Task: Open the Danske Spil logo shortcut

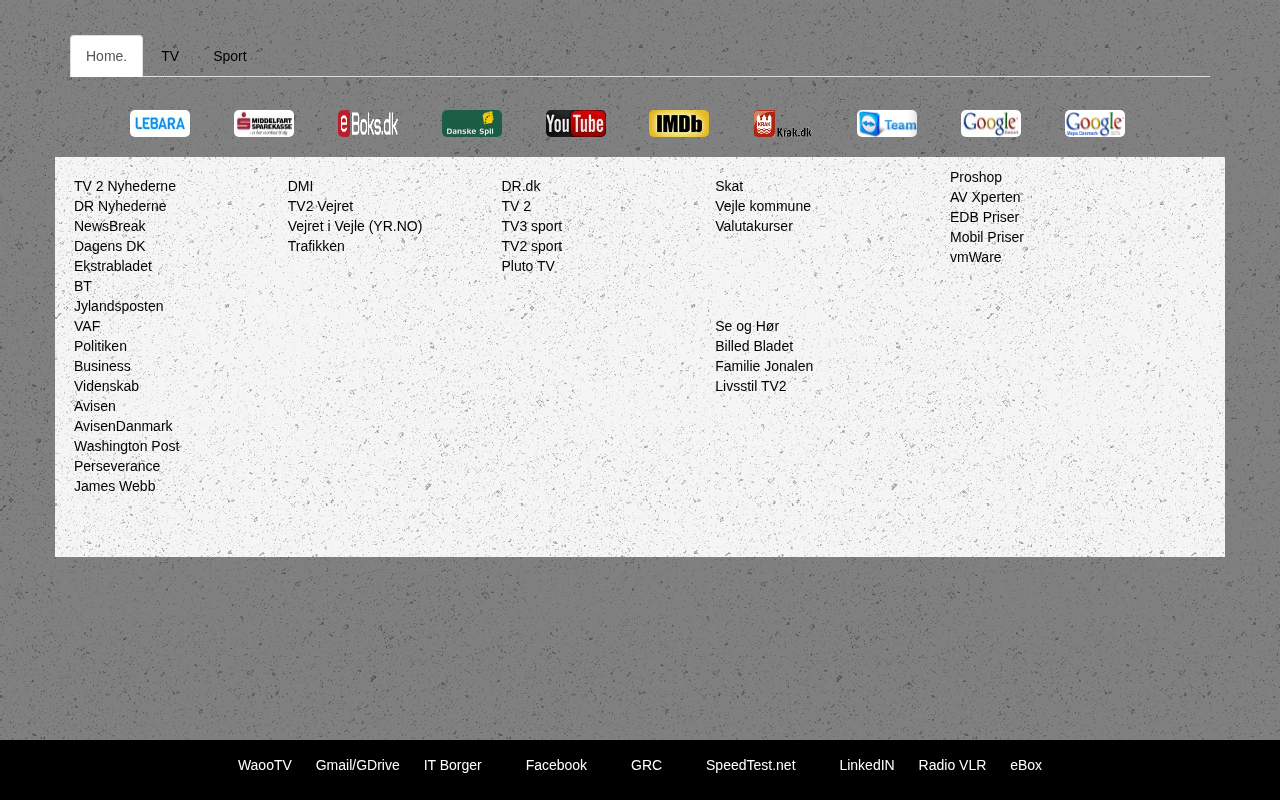Action: click(x=472, y=123)
